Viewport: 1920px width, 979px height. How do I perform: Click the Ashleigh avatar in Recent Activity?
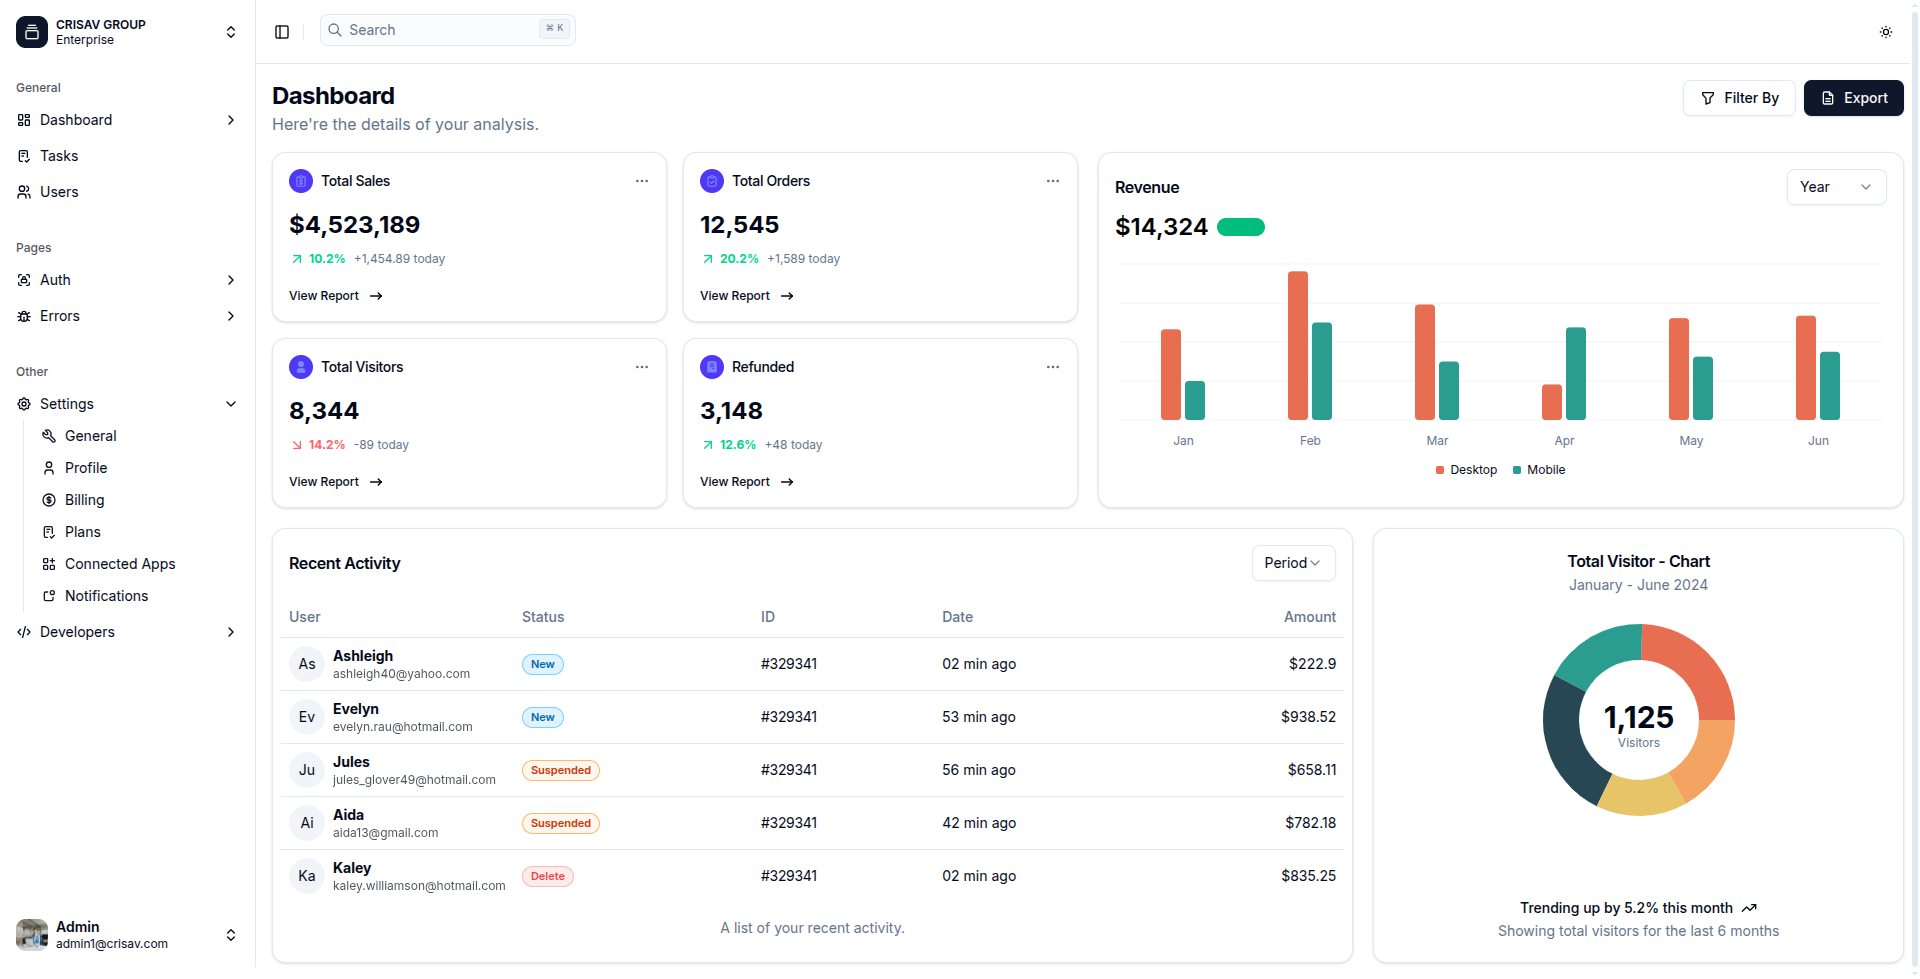click(307, 664)
